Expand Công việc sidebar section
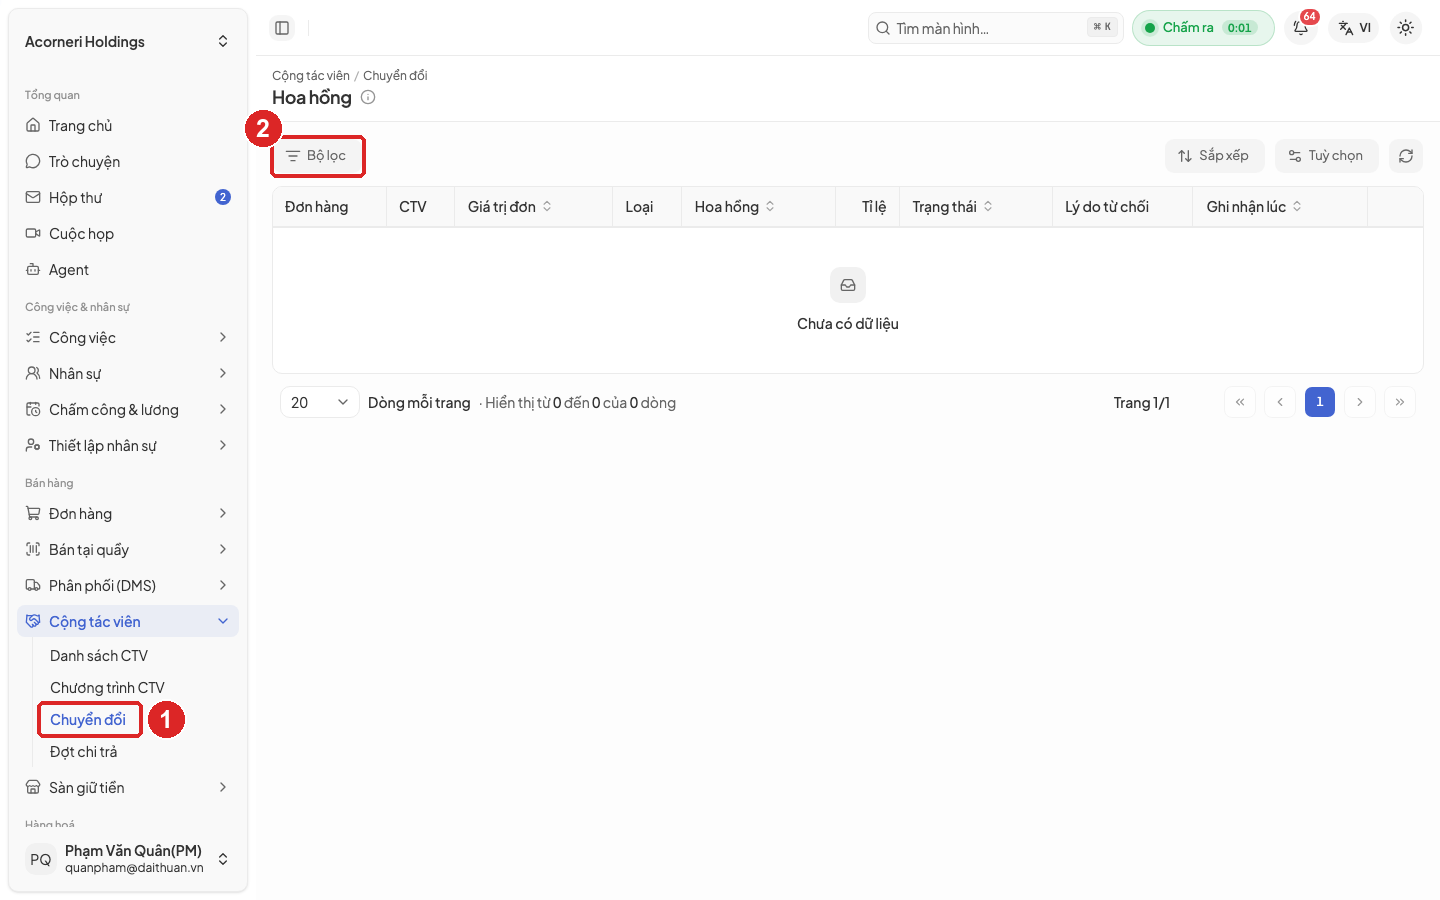Viewport: 1440px width, 900px height. [128, 338]
